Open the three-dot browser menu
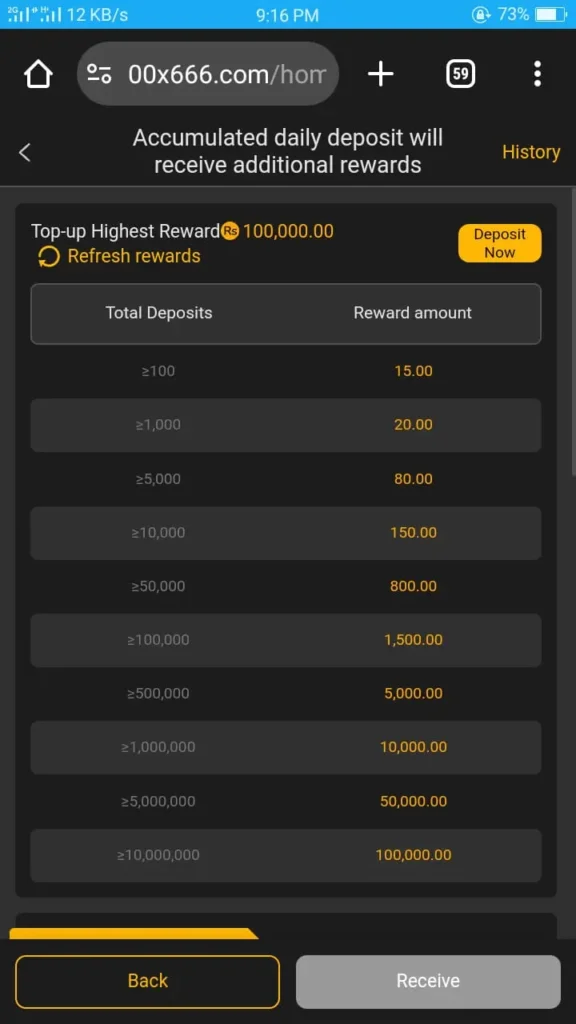The height and width of the screenshot is (1024, 576). [x=538, y=73]
